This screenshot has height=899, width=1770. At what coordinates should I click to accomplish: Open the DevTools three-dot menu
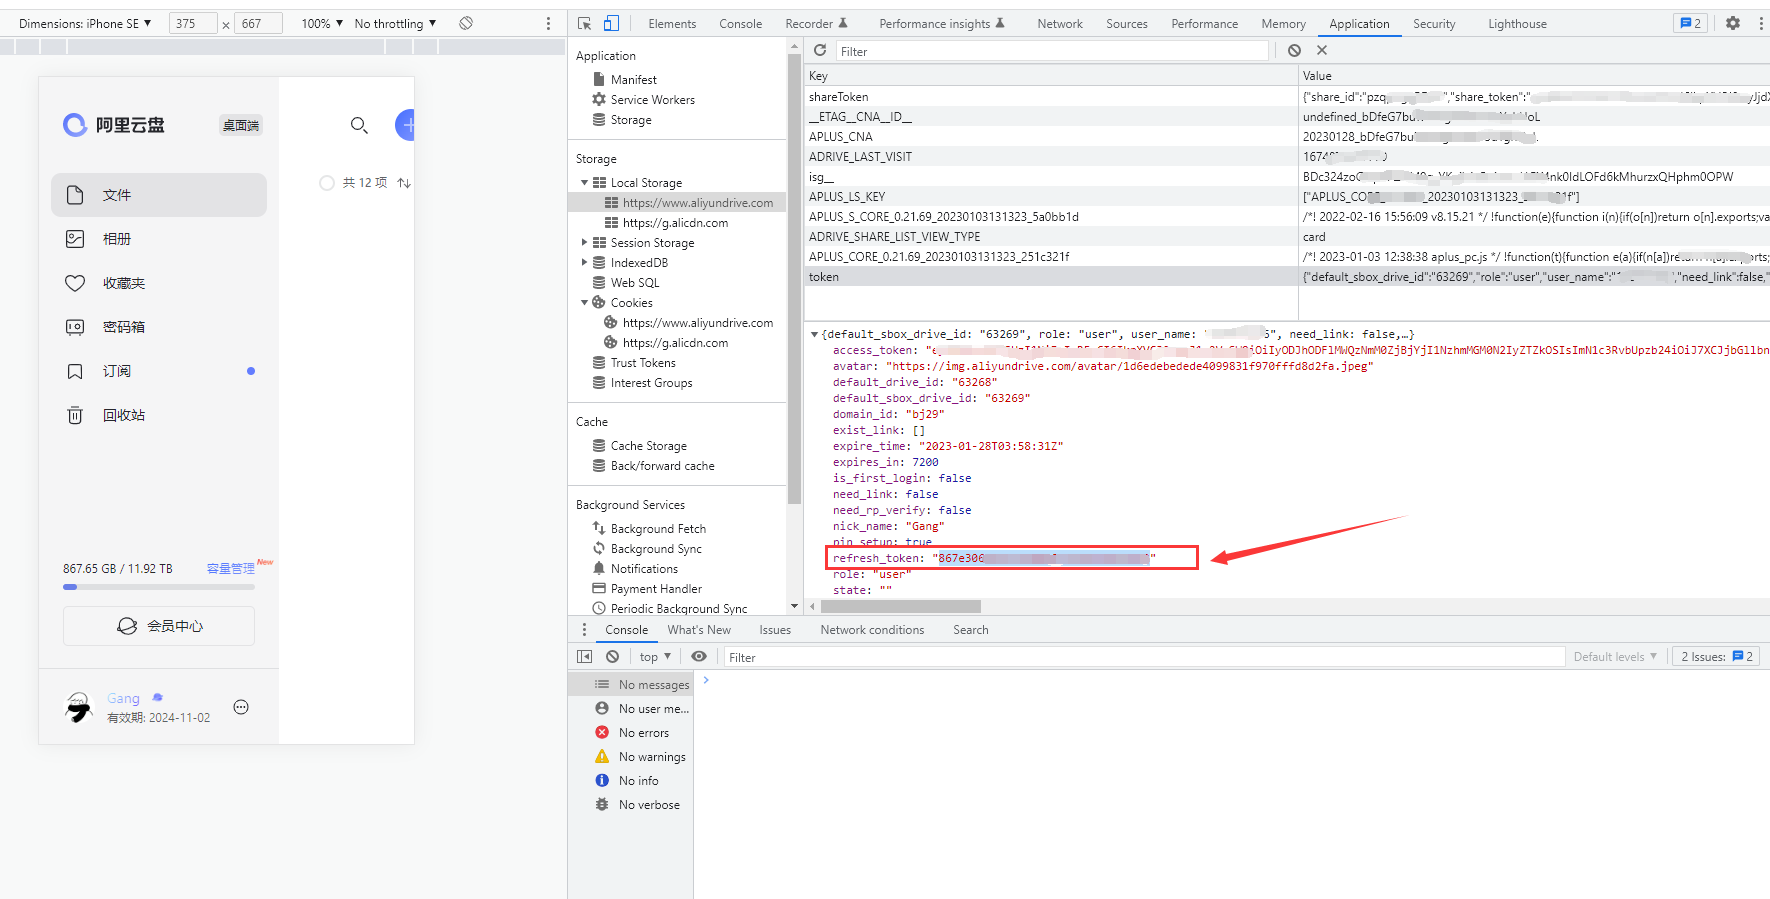pos(1761,23)
